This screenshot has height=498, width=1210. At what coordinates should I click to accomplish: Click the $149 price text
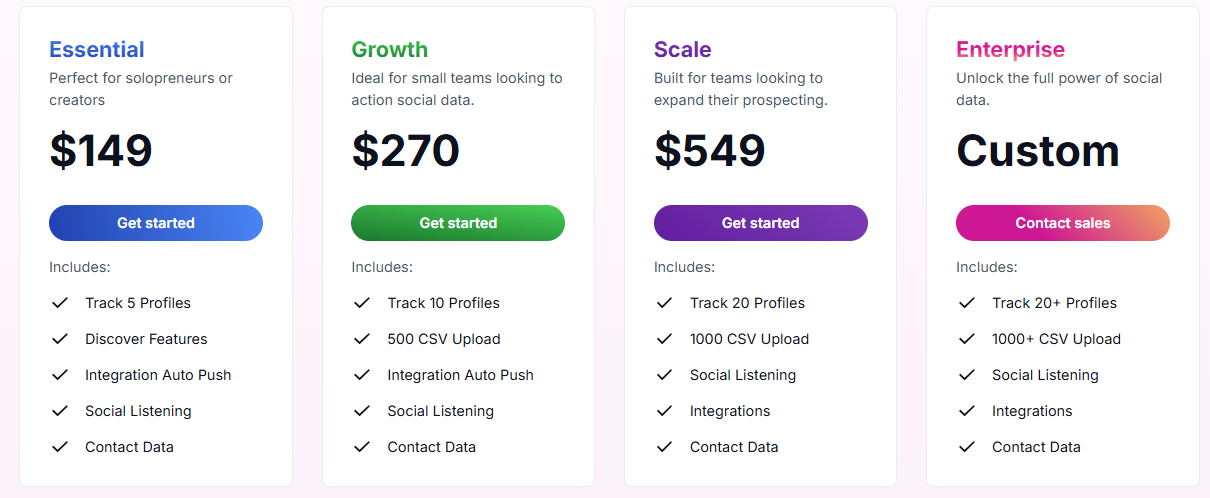coord(101,150)
